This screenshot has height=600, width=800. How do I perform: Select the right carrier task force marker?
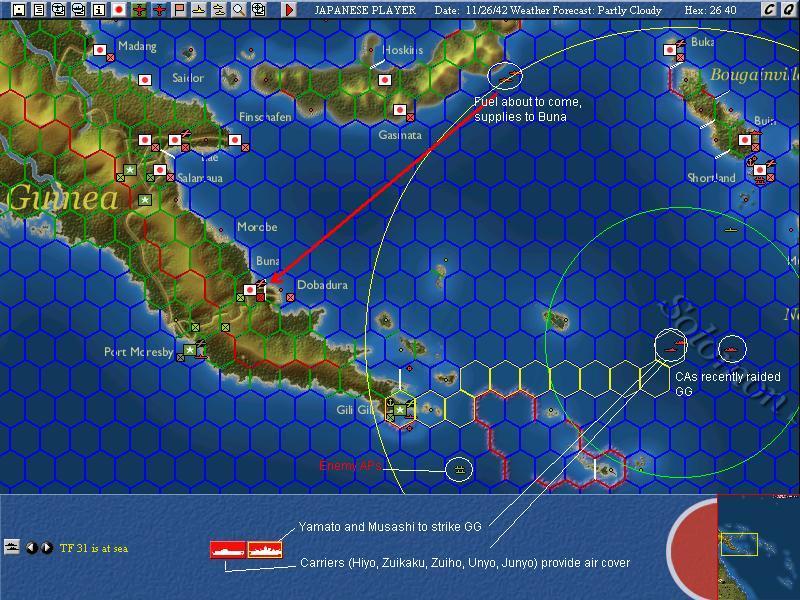731,349
